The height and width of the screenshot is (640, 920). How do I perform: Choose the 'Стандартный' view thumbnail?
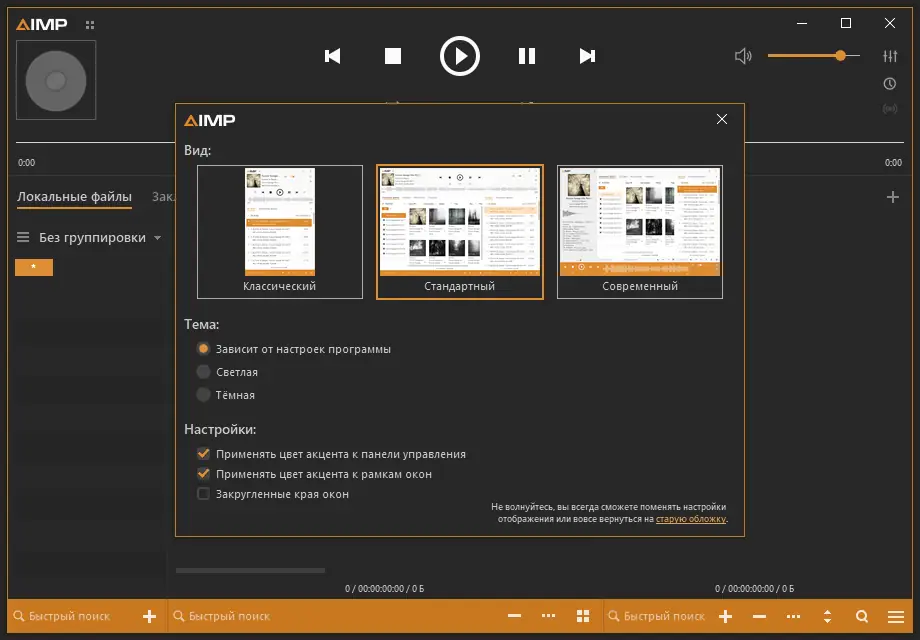click(459, 232)
